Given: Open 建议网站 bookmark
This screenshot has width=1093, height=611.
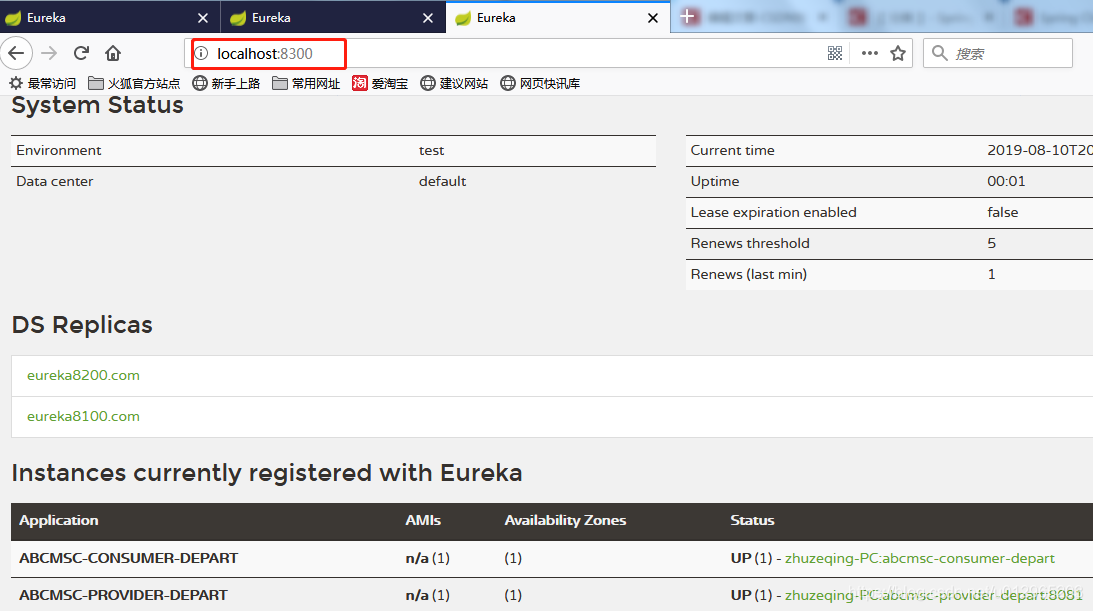Looking at the screenshot, I should (454, 84).
